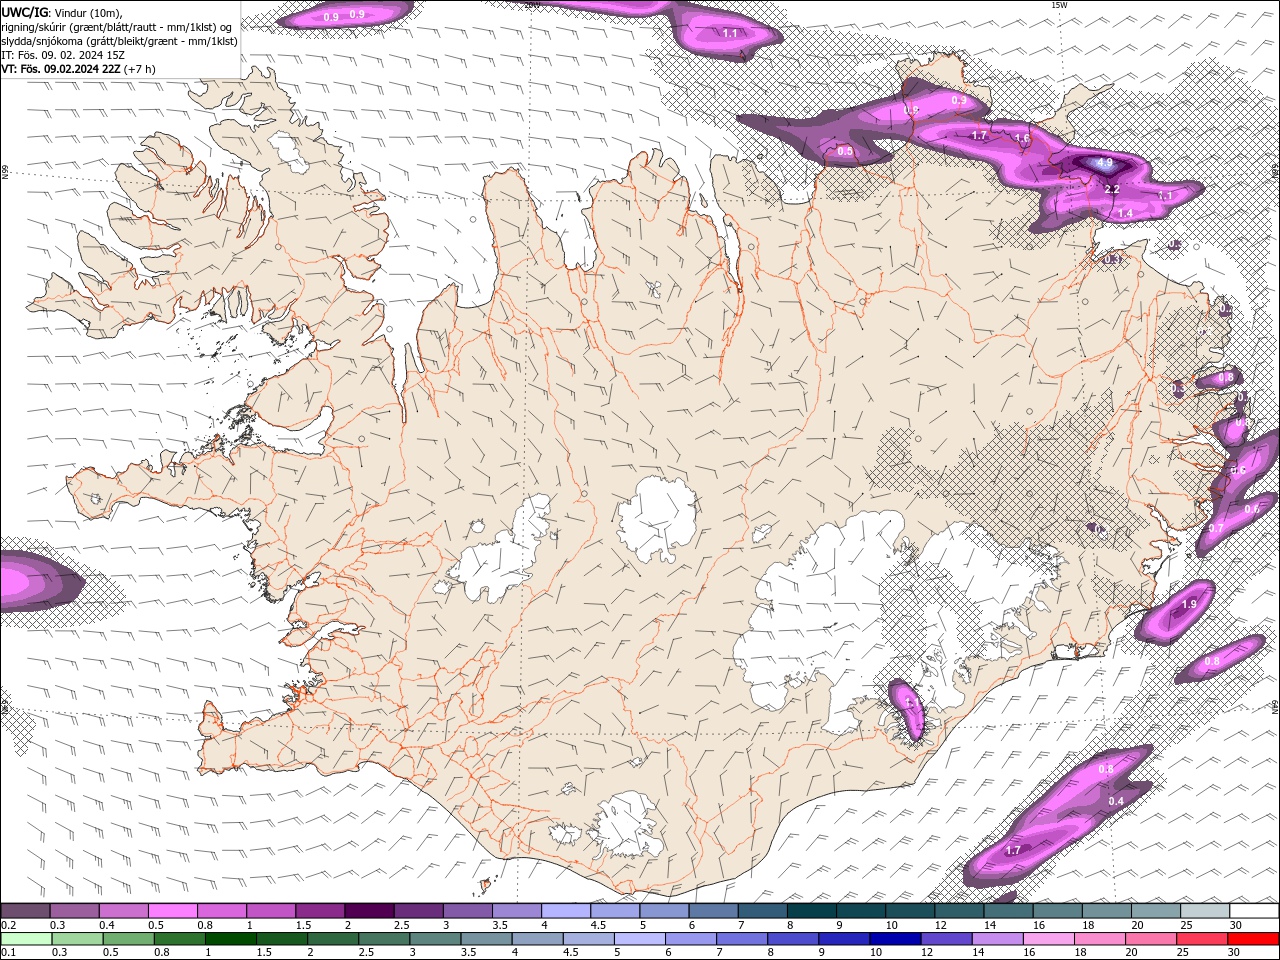Click the 'VT: Fös. 09.02.2024 22Z (+7 h)' line
1280x960 pixels.
coord(78,69)
